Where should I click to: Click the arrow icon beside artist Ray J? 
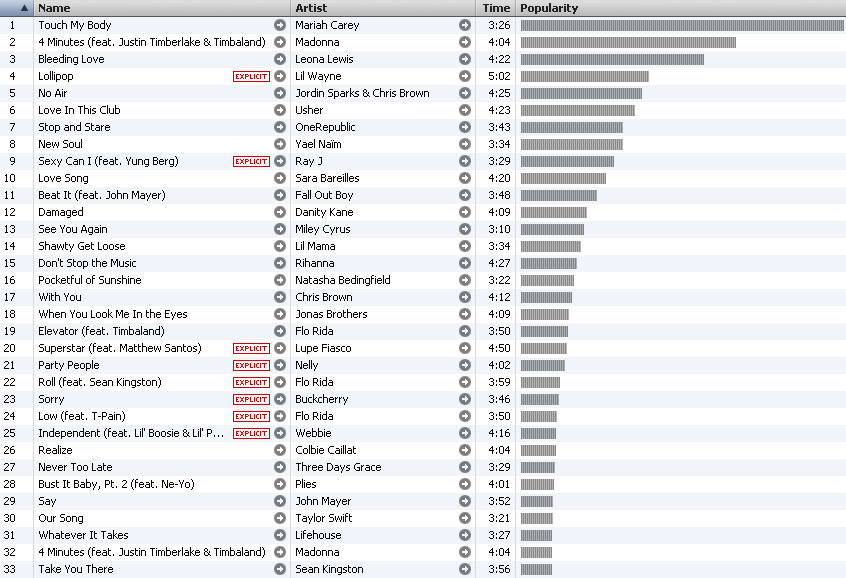(x=465, y=161)
